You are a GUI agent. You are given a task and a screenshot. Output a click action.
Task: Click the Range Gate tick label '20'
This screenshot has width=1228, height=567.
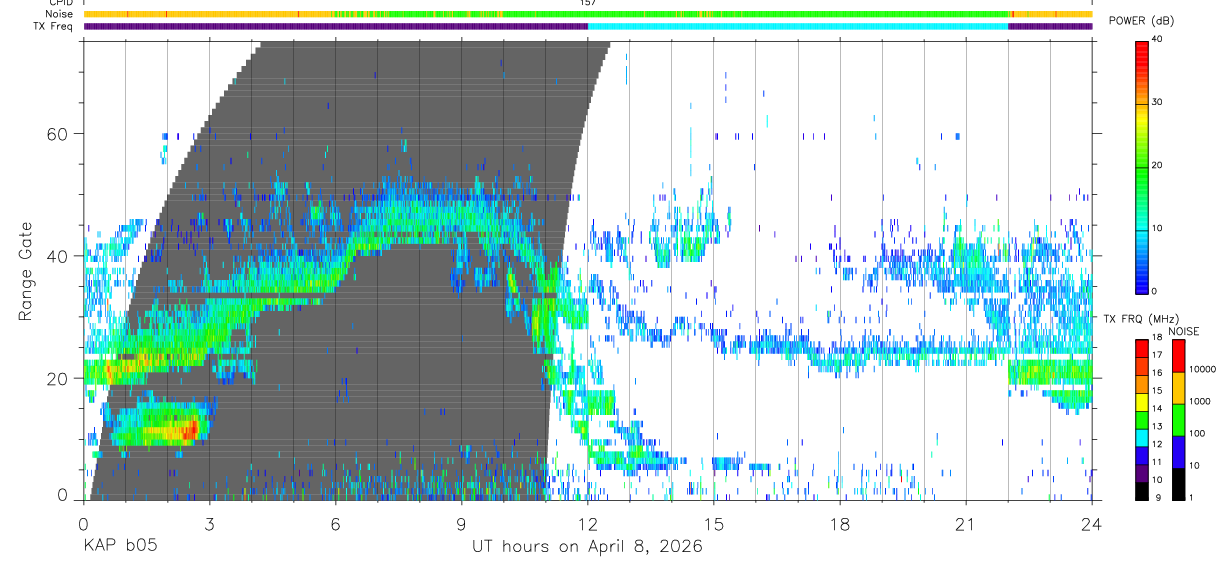(x=59, y=379)
